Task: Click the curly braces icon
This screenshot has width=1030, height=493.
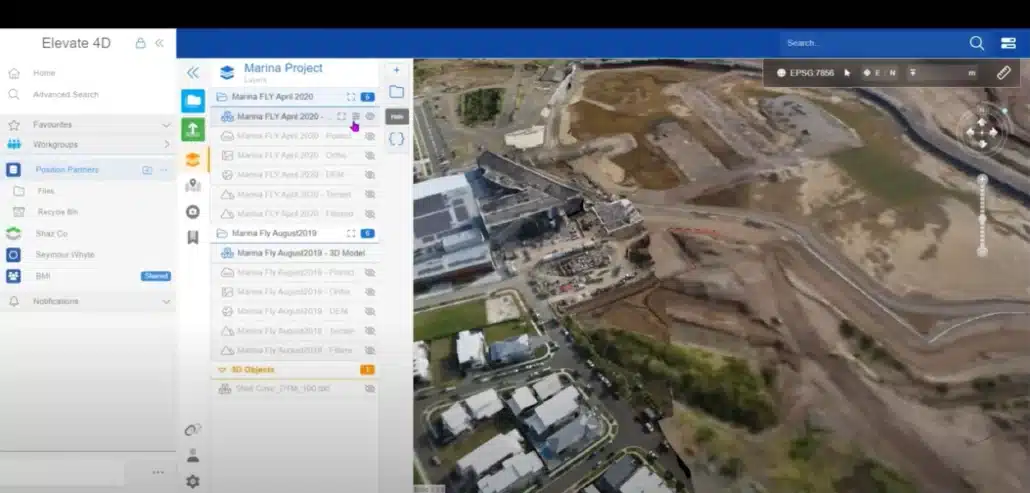Action: [x=397, y=139]
